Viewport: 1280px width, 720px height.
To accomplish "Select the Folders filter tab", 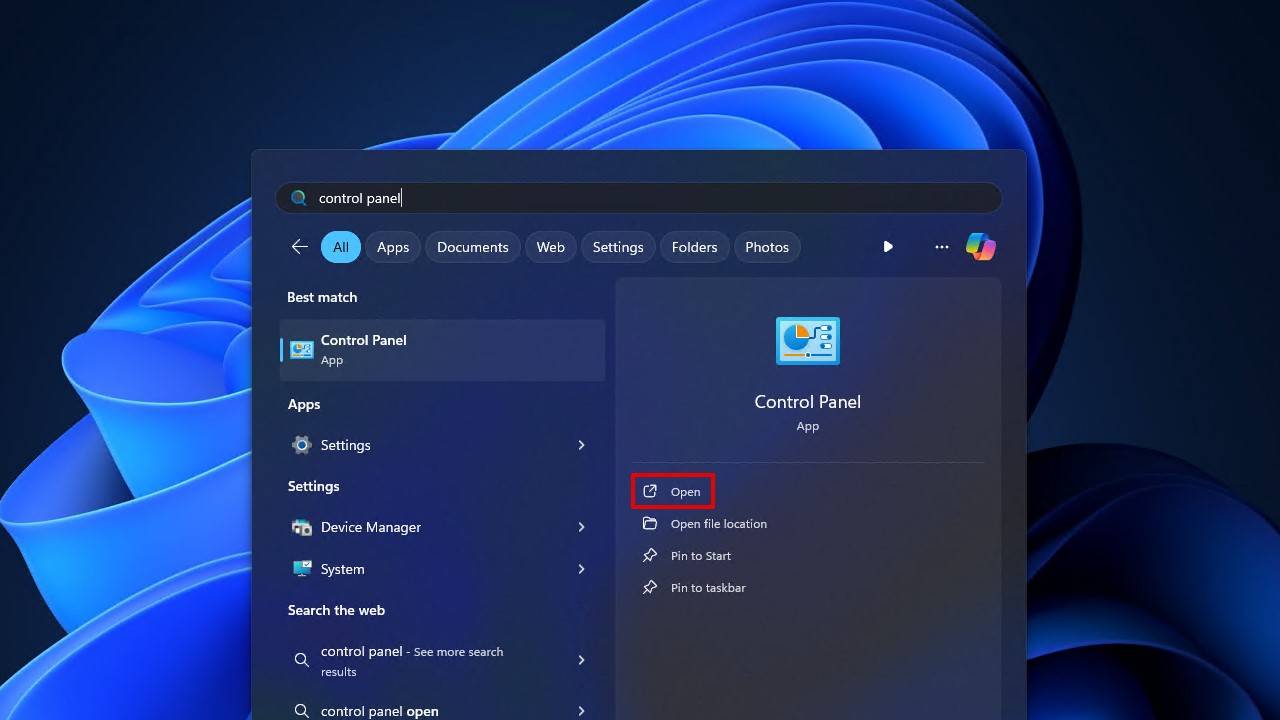I will pos(694,247).
